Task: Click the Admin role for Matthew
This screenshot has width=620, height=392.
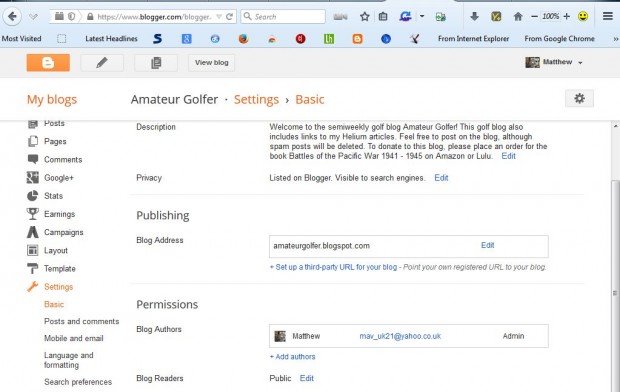Action: point(513,336)
